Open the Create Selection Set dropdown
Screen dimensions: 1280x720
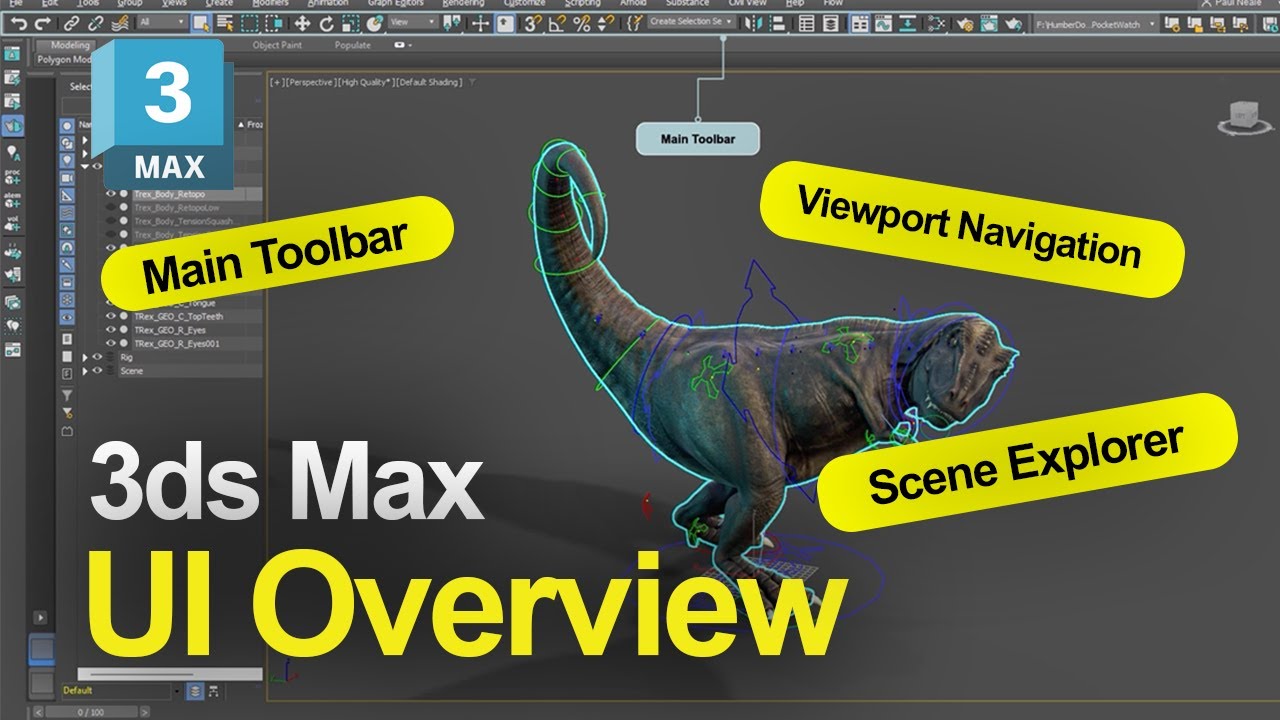(691, 22)
